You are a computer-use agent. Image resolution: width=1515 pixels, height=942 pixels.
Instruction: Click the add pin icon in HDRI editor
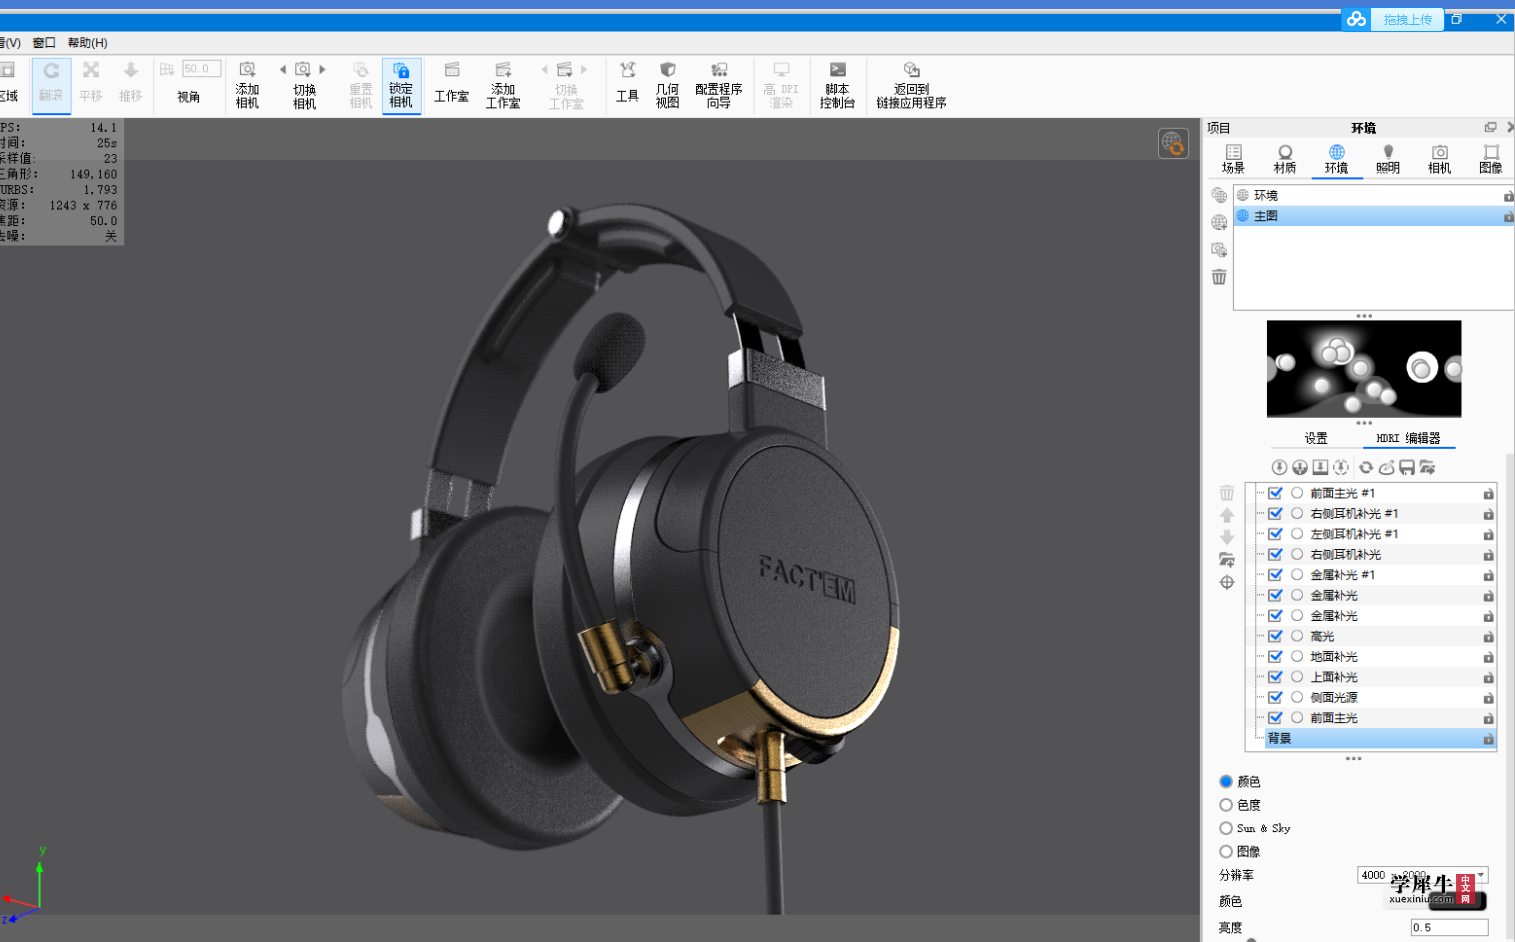(x=1279, y=467)
